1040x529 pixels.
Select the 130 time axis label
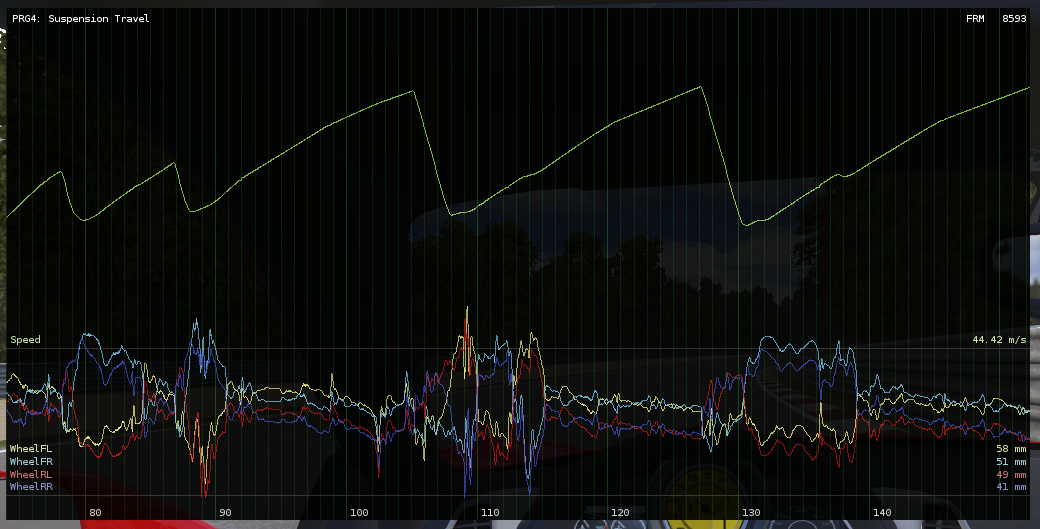pyautogui.click(x=751, y=512)
